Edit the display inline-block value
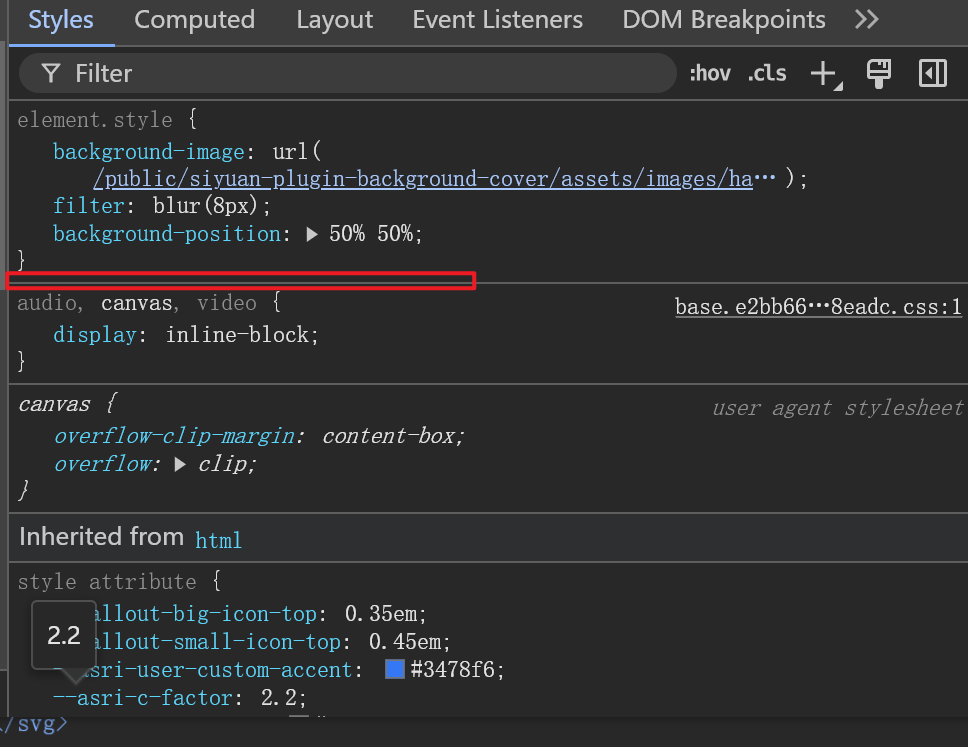Image resolution: width=968 pixels, height=747 pixels. click(240, 335)
